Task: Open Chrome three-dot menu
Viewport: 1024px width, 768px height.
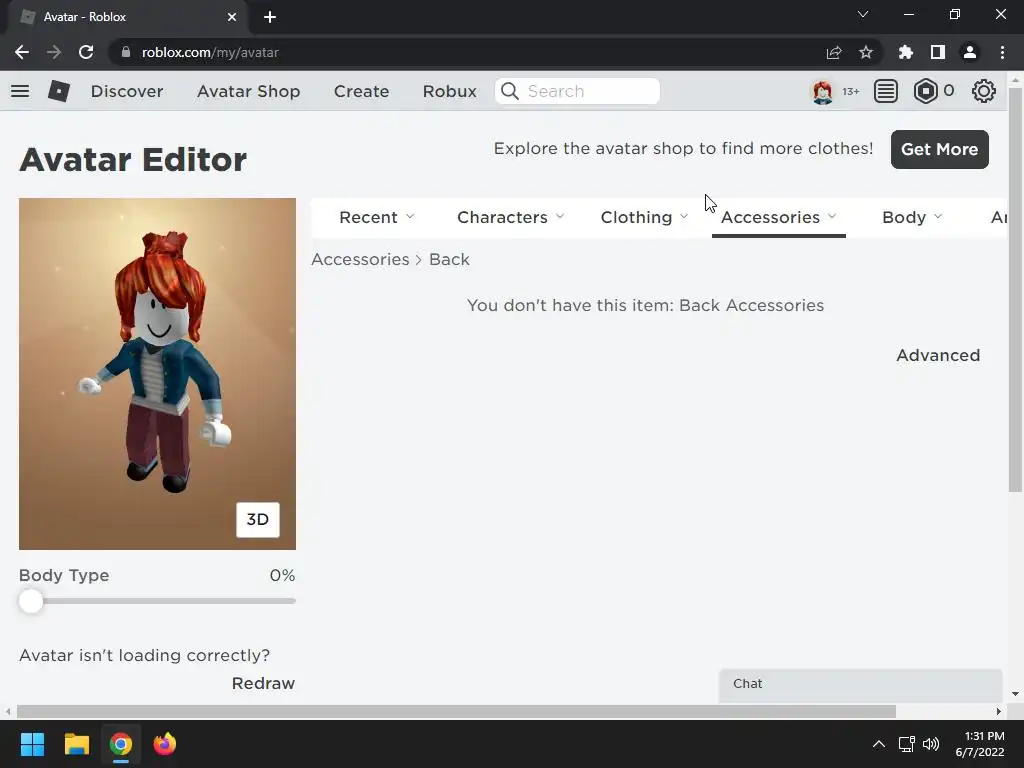Action: pos(1002,52)
